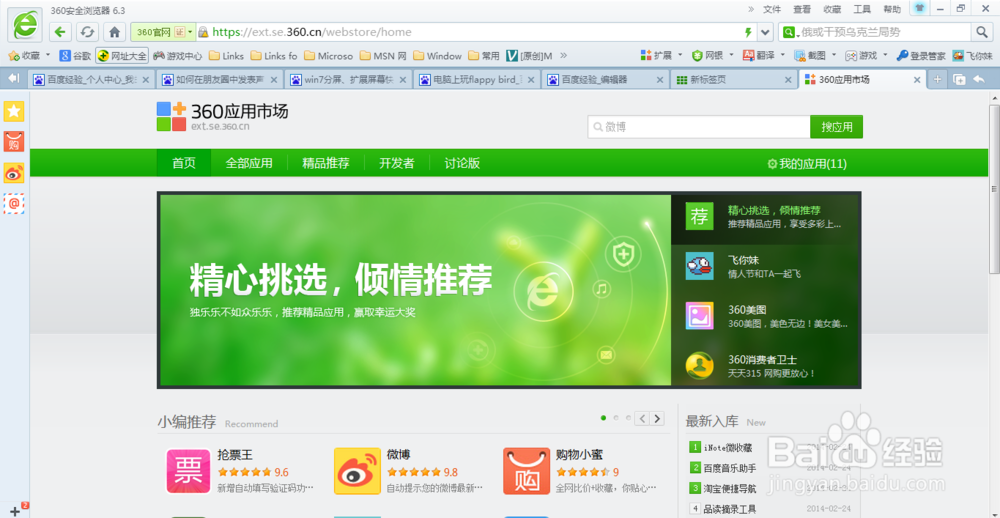Image resolution: width=1000 pixels, height=518 pixels.
Task: Show next recommendations with right arrow
Action: coord(656,418)
